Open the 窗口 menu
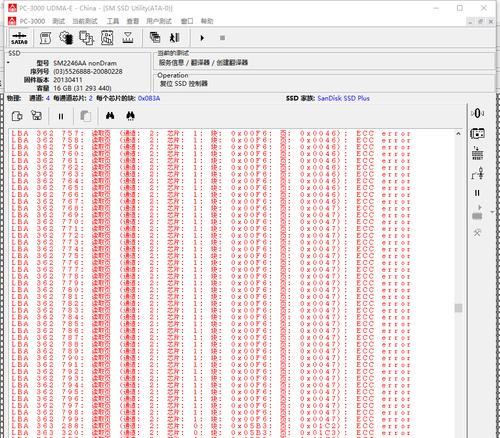 tap(187, 21)
